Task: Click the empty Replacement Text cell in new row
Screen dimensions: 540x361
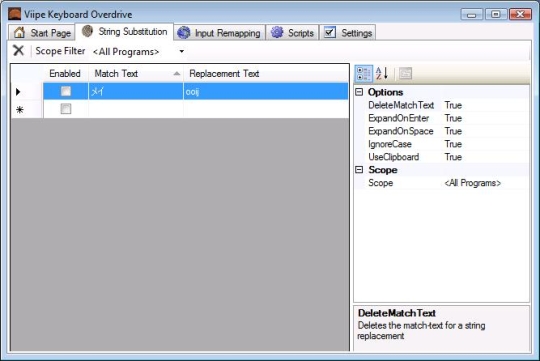Action: click(266, 109)
